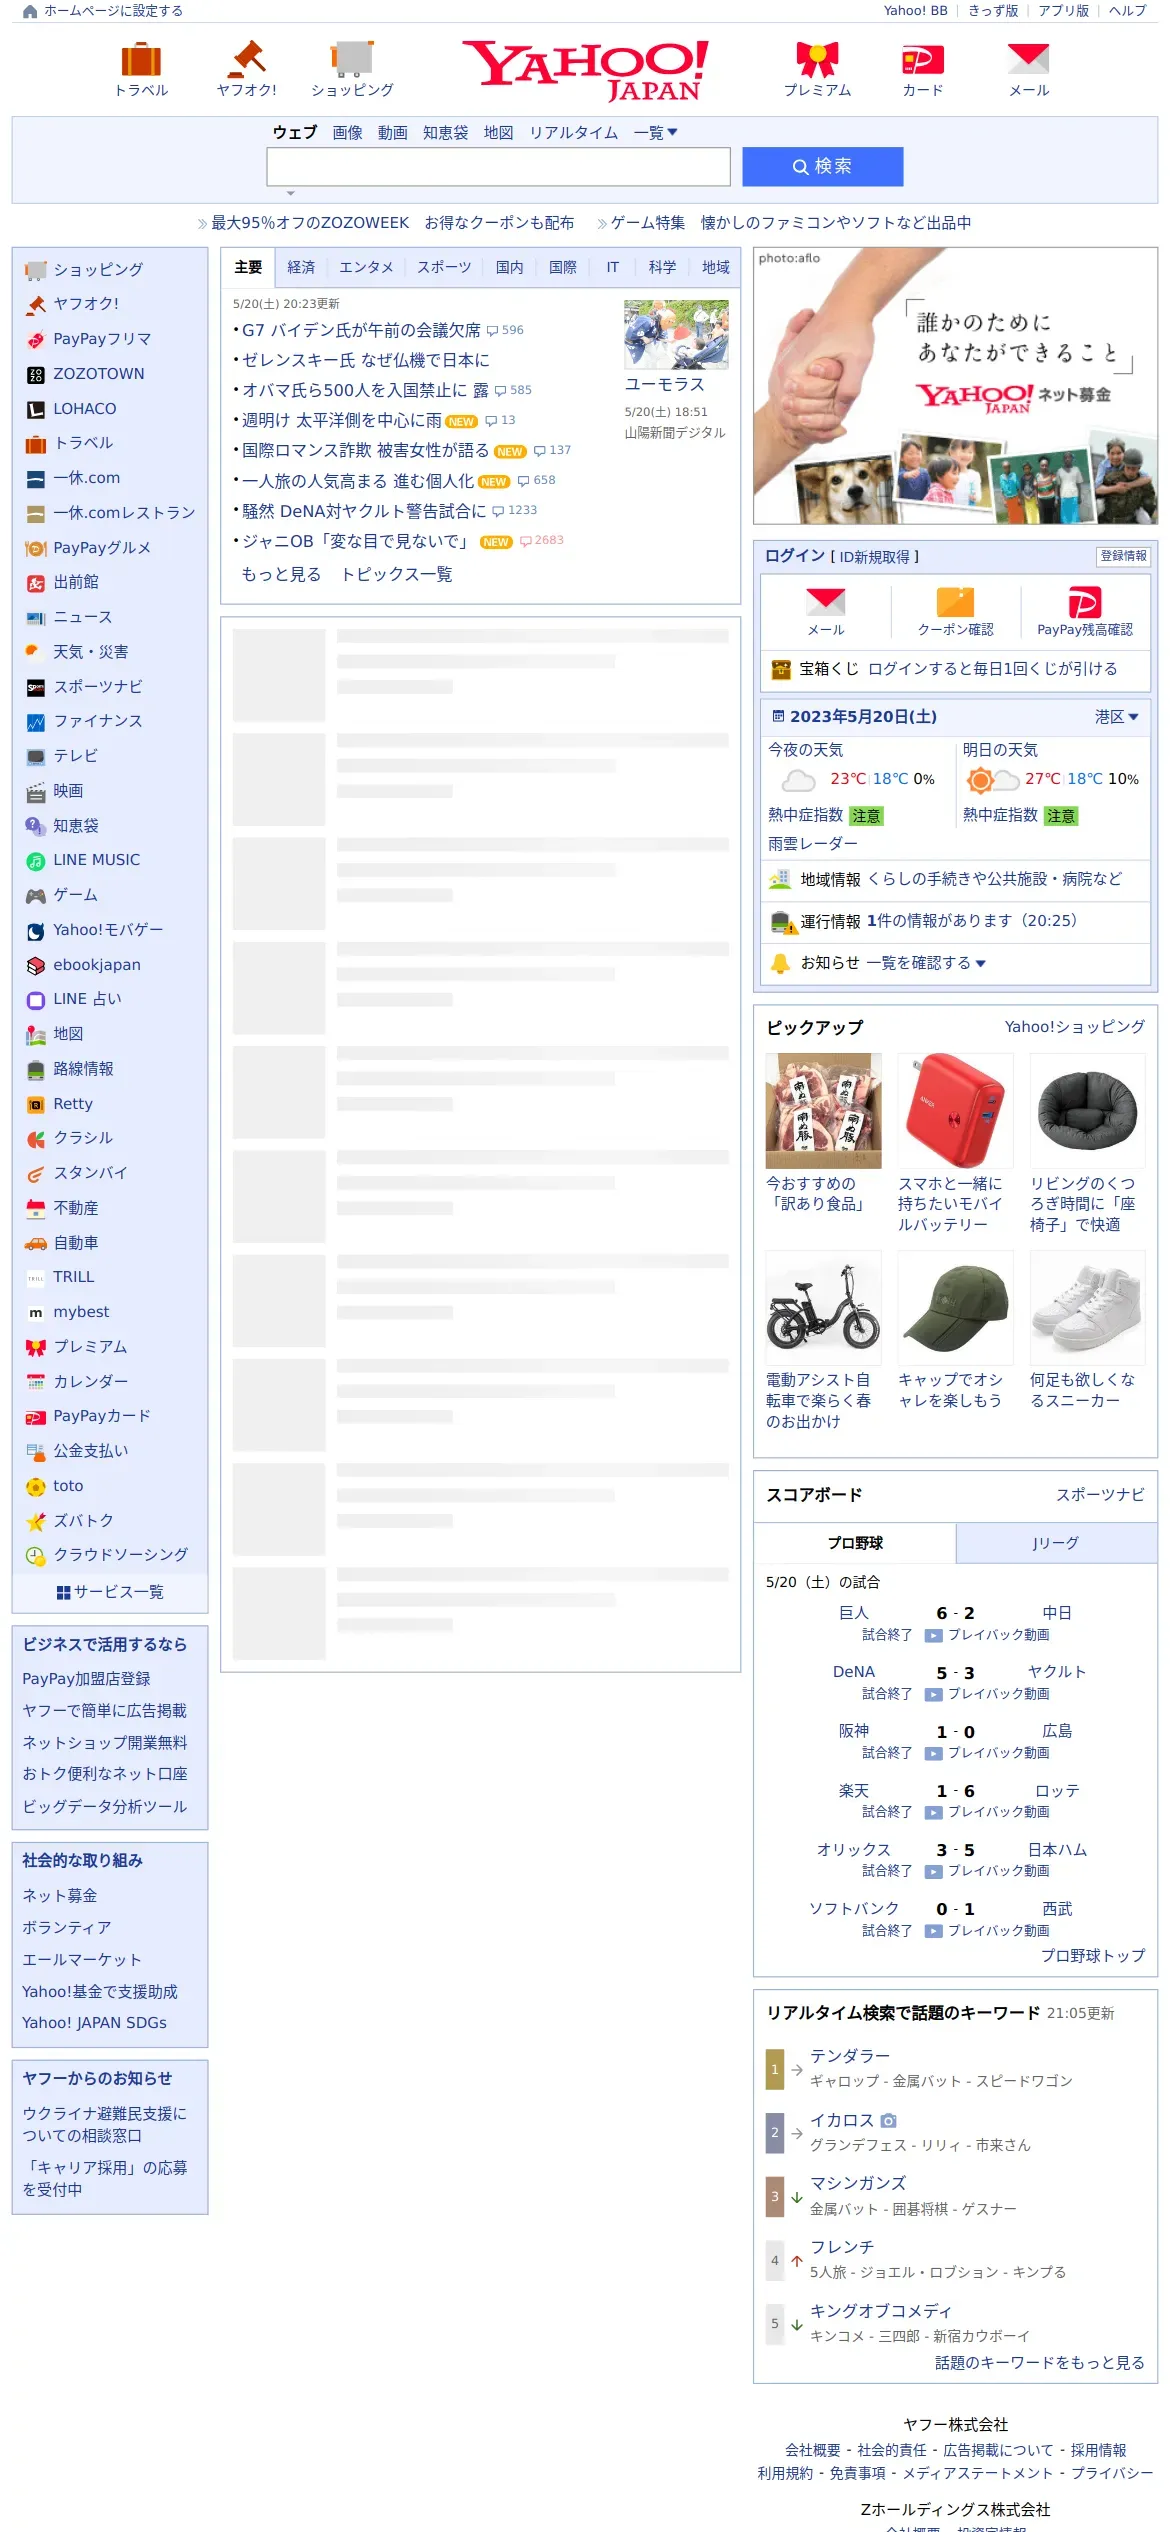Viewport: 1170px width, 2532px height.
Task: Switch to the 経済 news tab
Action: coord(301,268)
